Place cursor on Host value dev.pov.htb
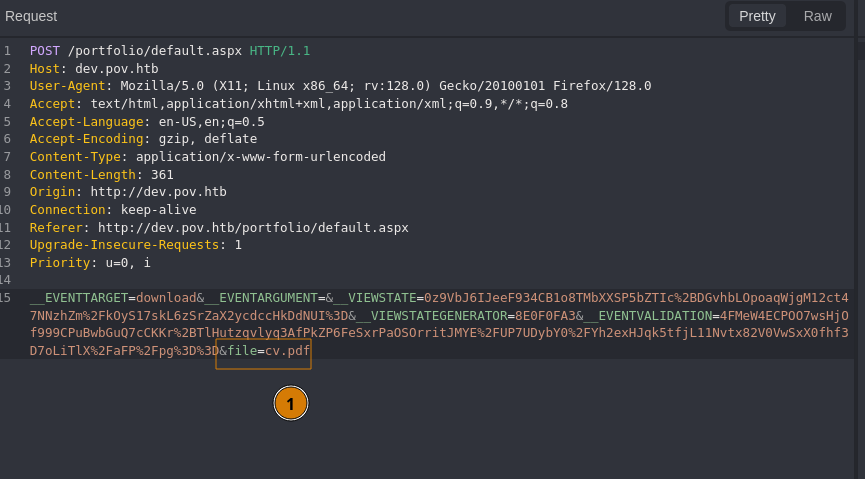The width and height of the screenshot is (865, 479). (x=118, y=68)
